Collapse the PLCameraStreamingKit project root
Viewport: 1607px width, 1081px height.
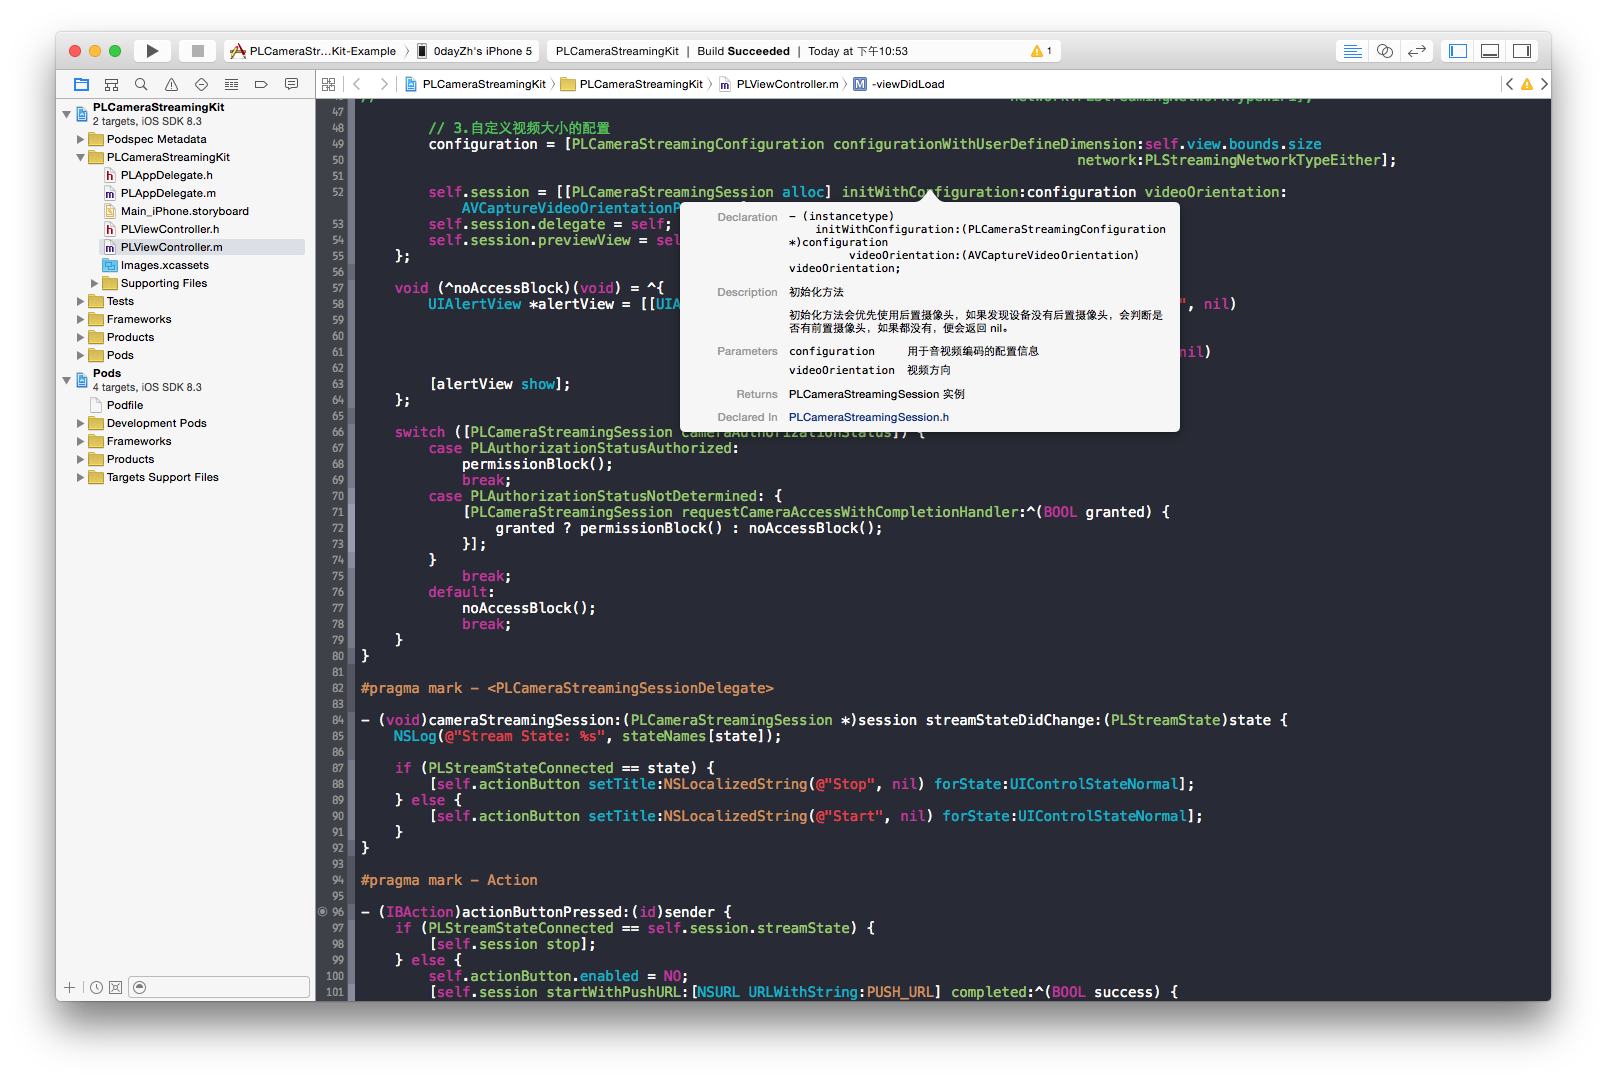[x=67, y=113]
